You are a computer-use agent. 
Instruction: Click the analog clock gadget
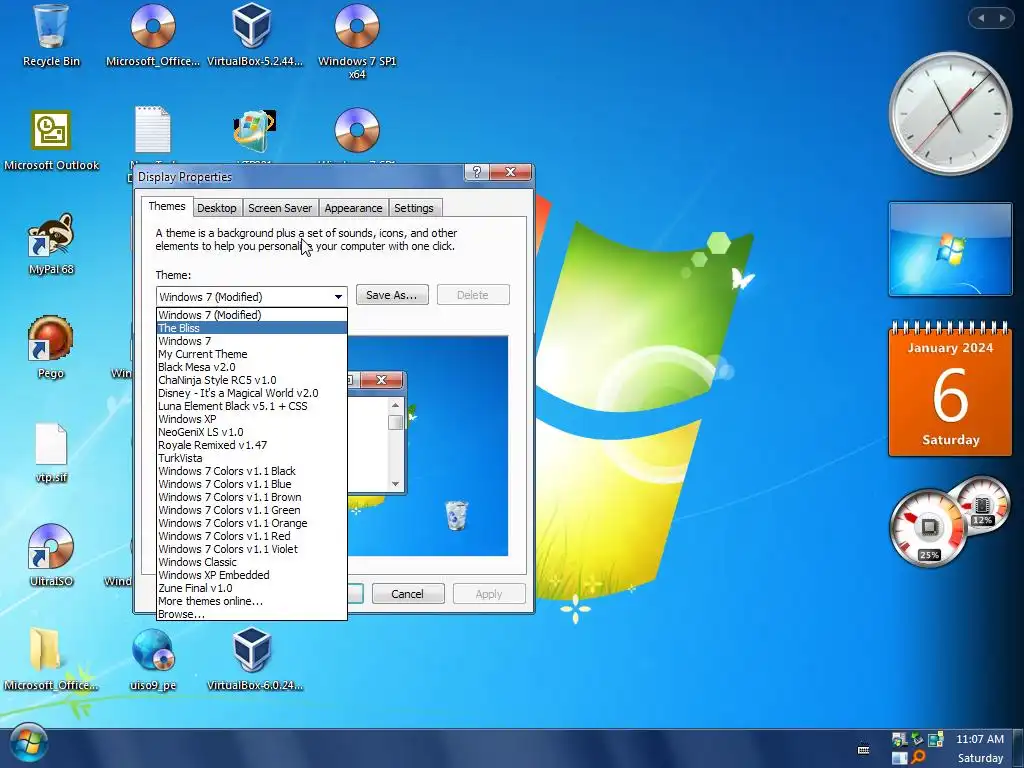coord(950,114)
